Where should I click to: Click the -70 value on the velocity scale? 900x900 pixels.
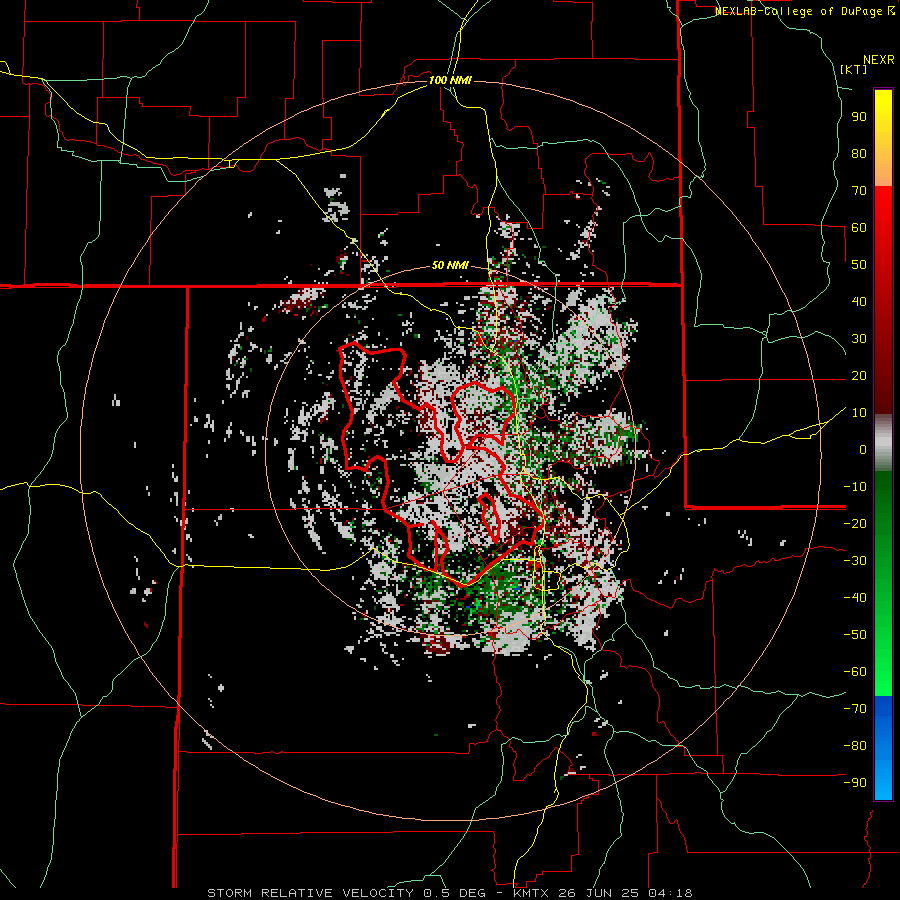click(x=855, y=709)
